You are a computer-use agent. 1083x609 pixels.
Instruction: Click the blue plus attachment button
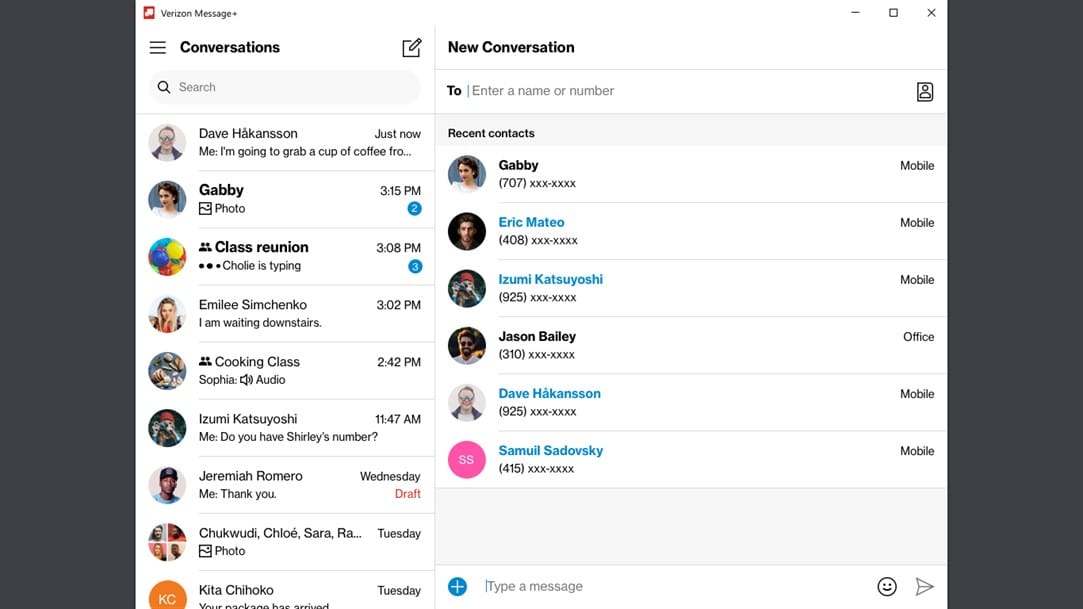pyautogui.click(x=457, y=587)
